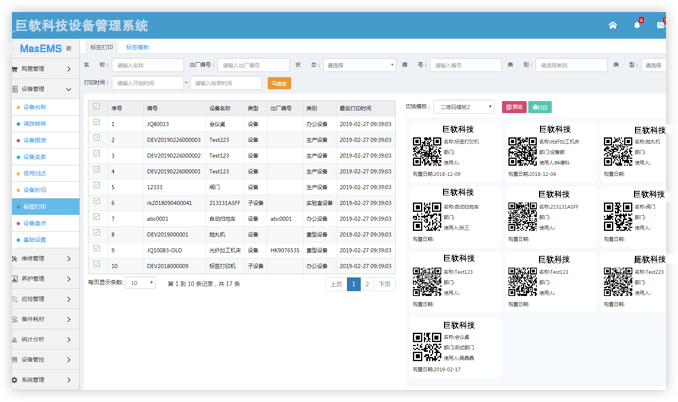Uncheck the row for DEV20190226000003
This screenshot has height=402, width=678.
tap(96, 138)
